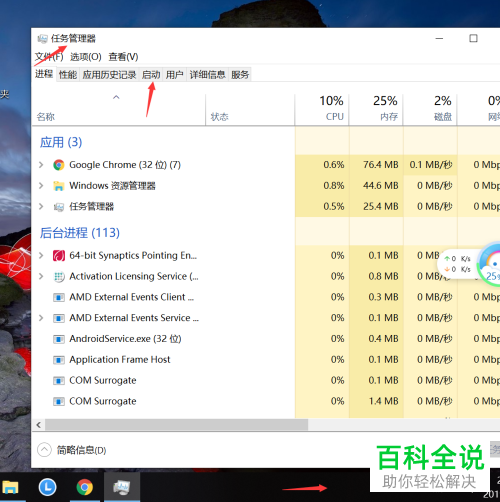Switch to the 进程 tab
Screen dimensions: 500x502
44,74
